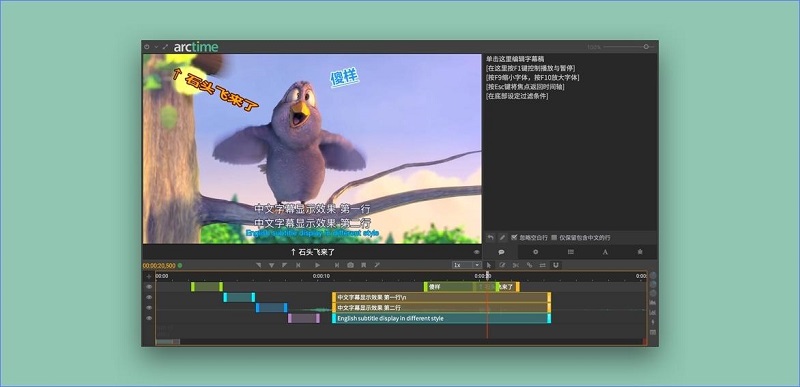
Task: Open the letter A style tab
Action: 605,252
